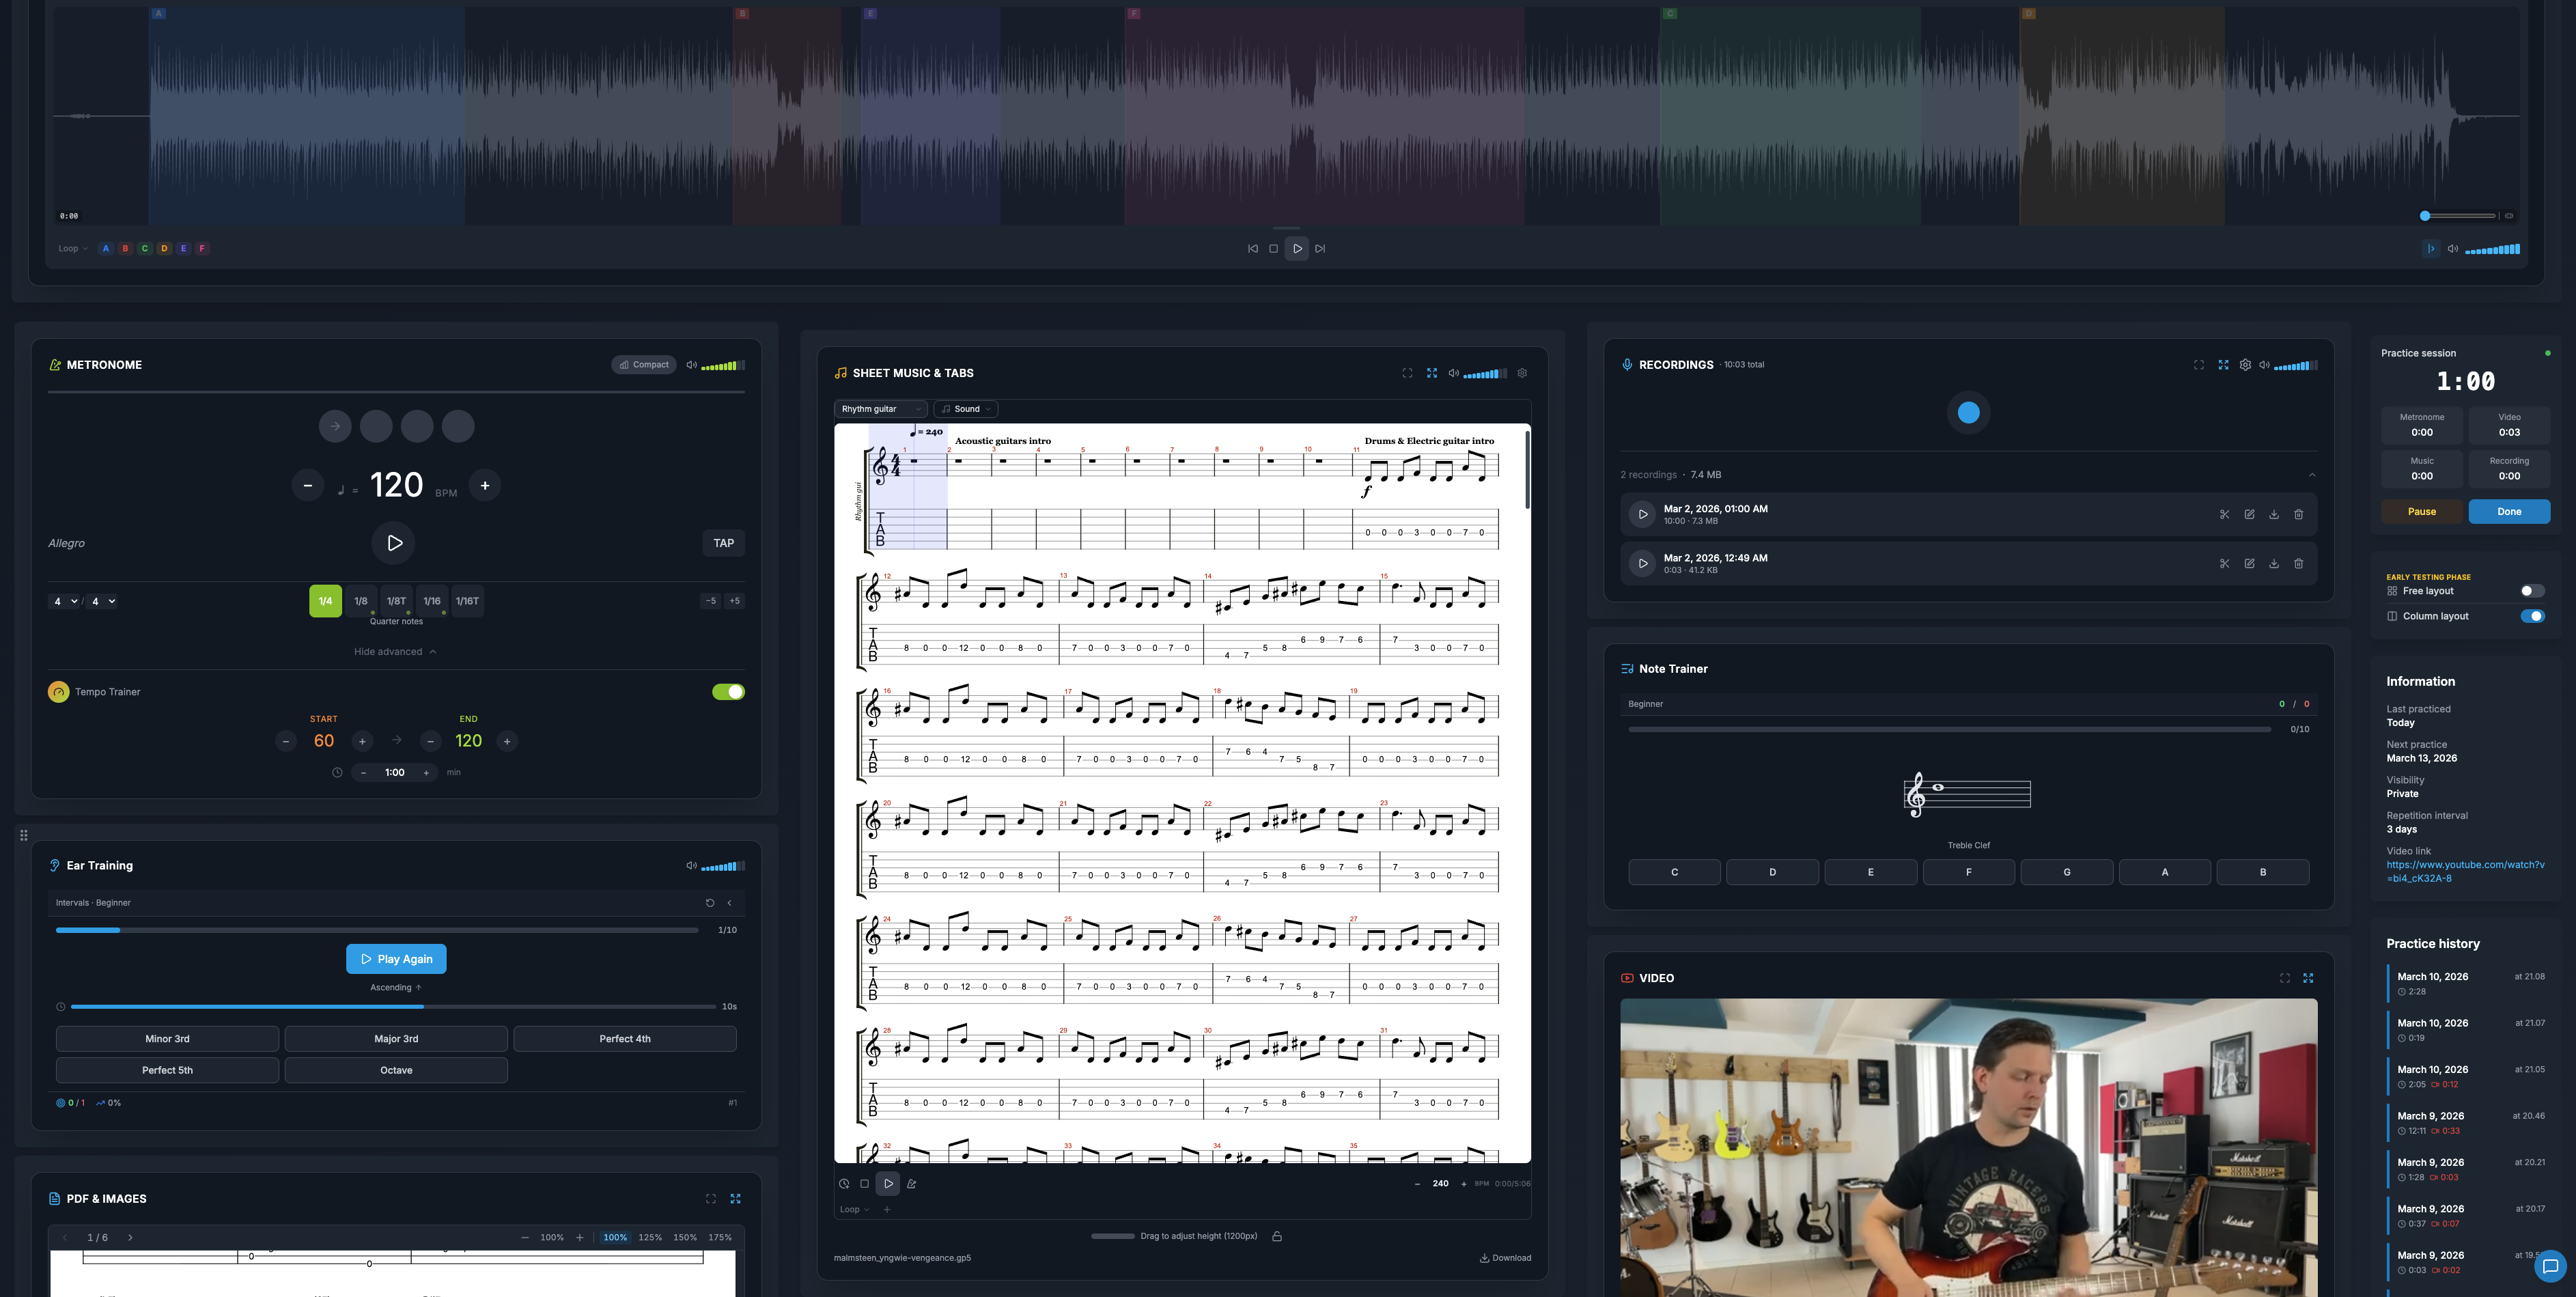Viewport: 2576px width, 1297px height.
Task: Expand the Video panel to fullscreen
Action: coord(2308,978)
